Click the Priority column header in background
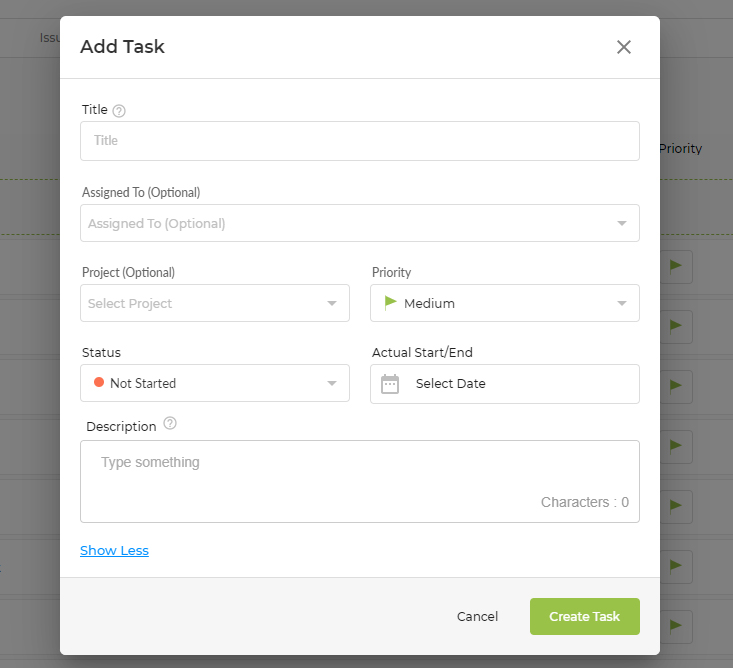The image size is (733, 668). (x=681, y=149)
